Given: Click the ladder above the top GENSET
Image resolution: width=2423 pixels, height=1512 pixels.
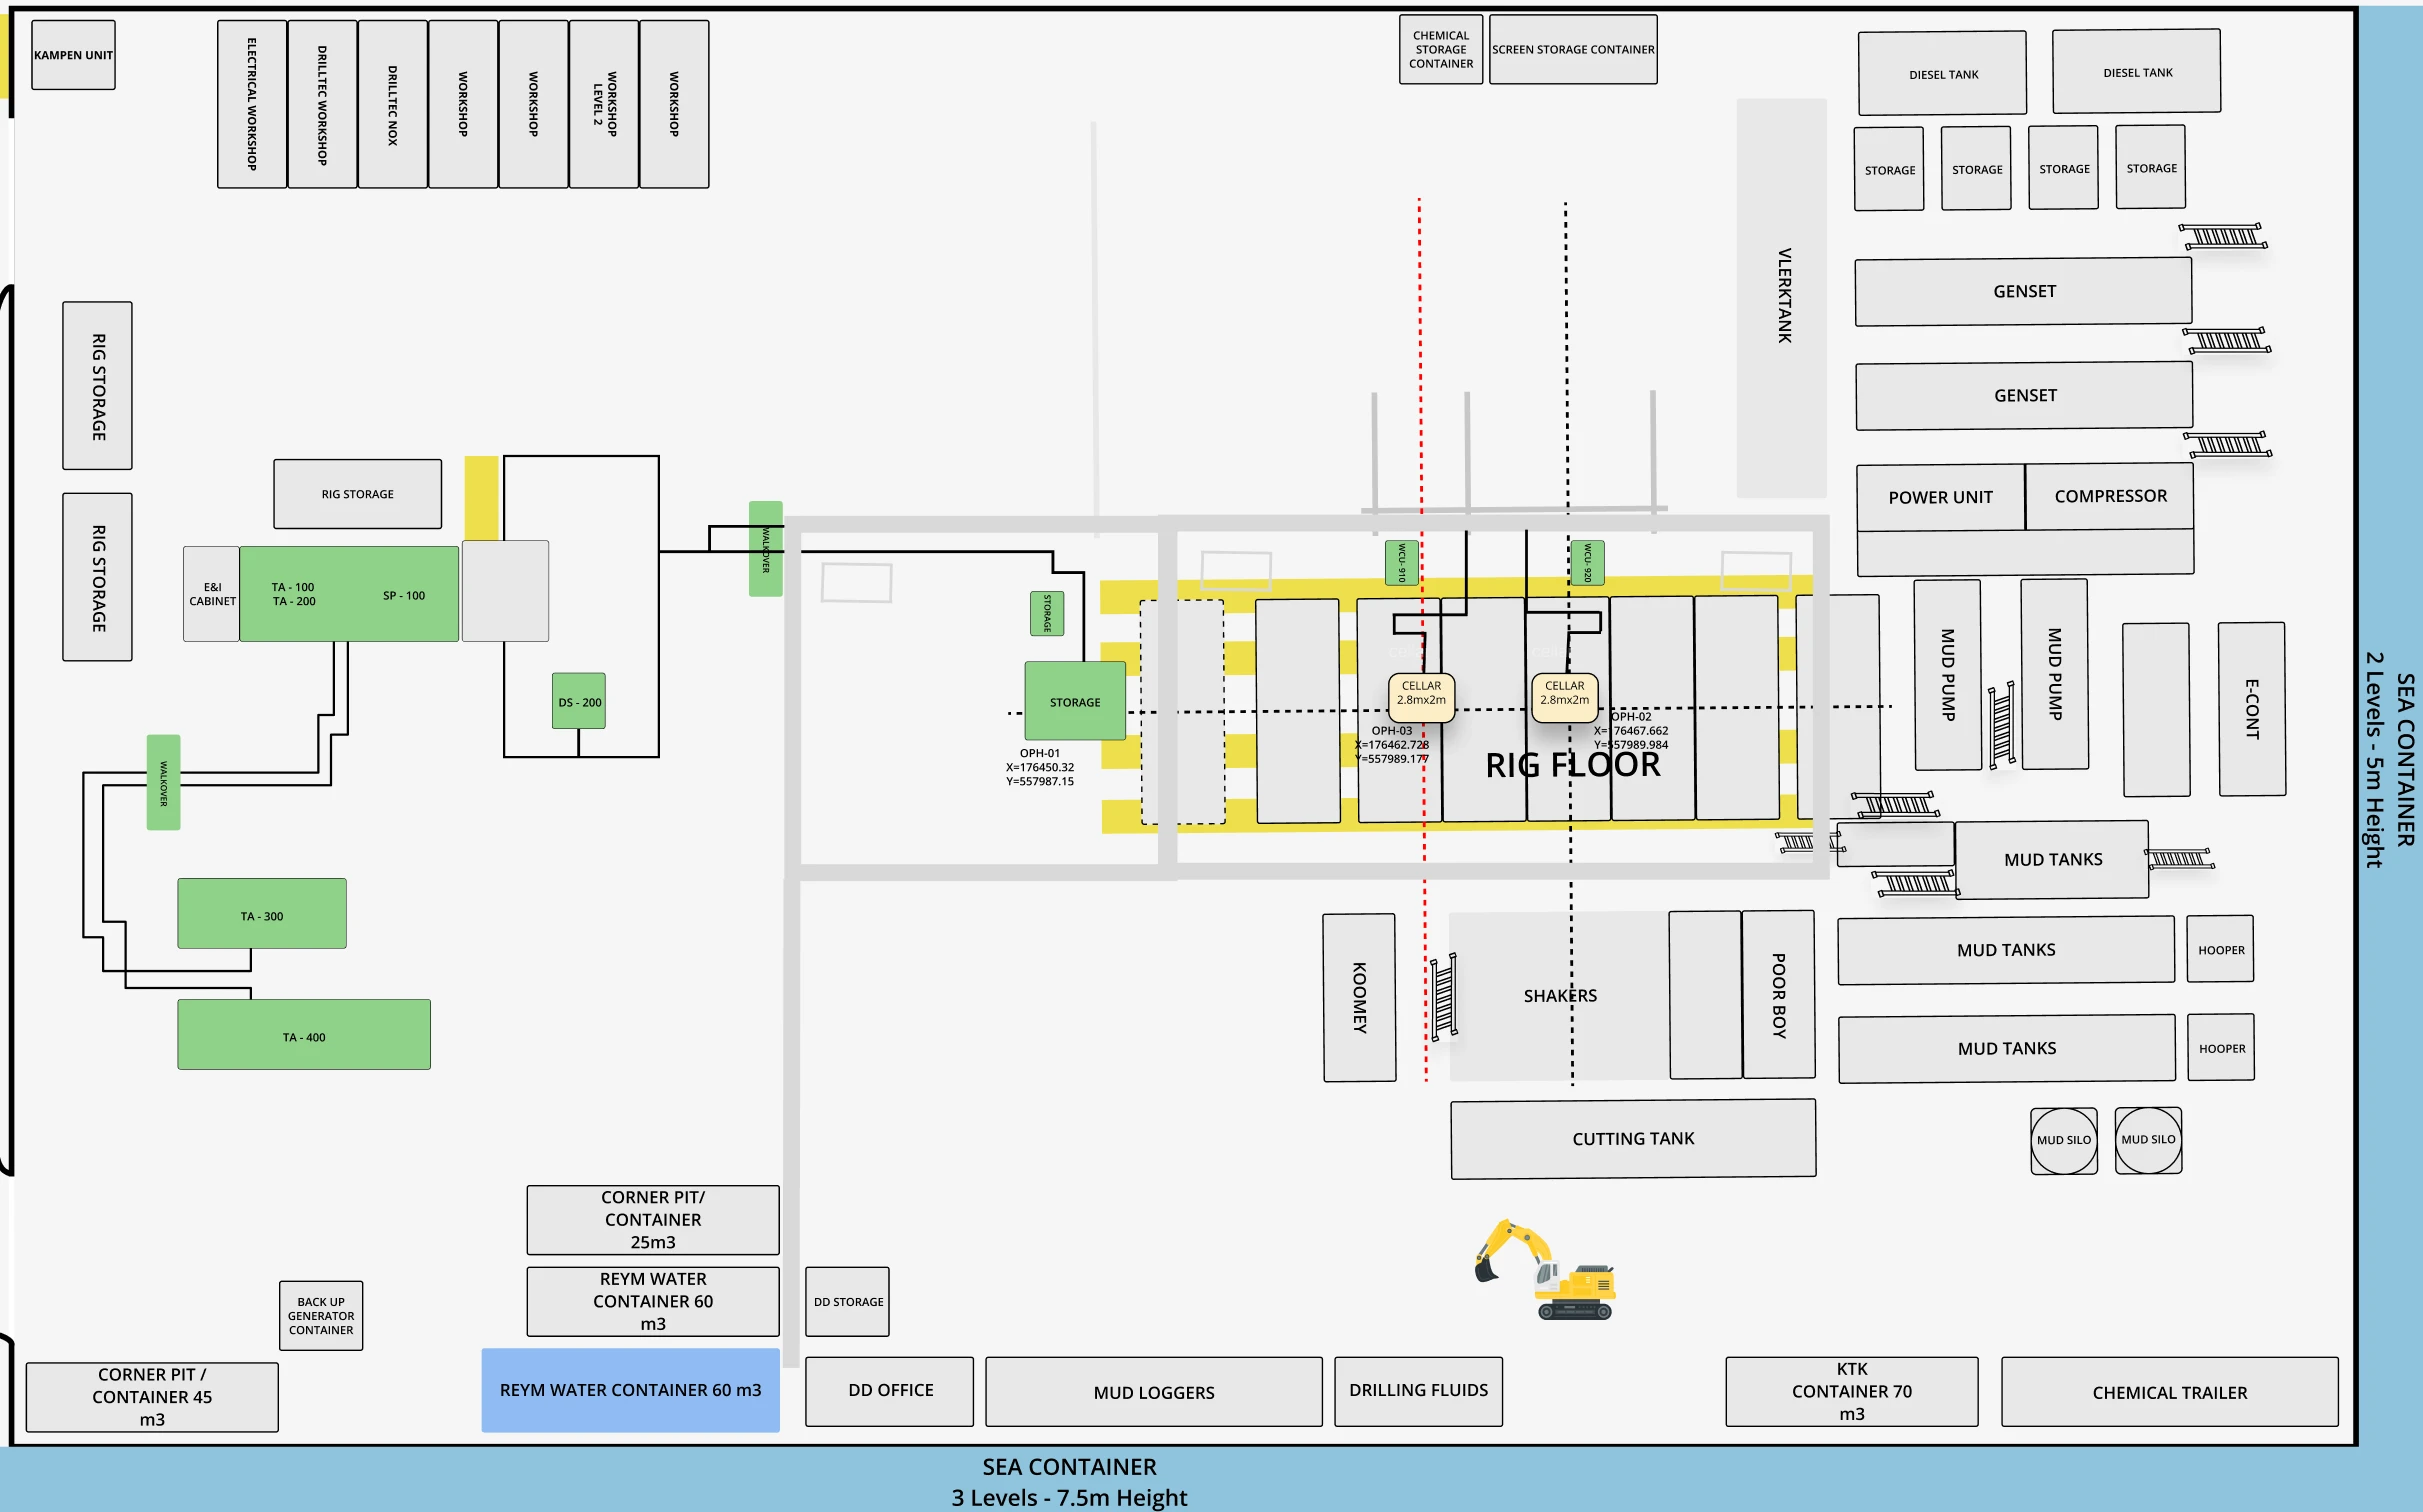Looking at the screenshot, I should coord(2223,237).
